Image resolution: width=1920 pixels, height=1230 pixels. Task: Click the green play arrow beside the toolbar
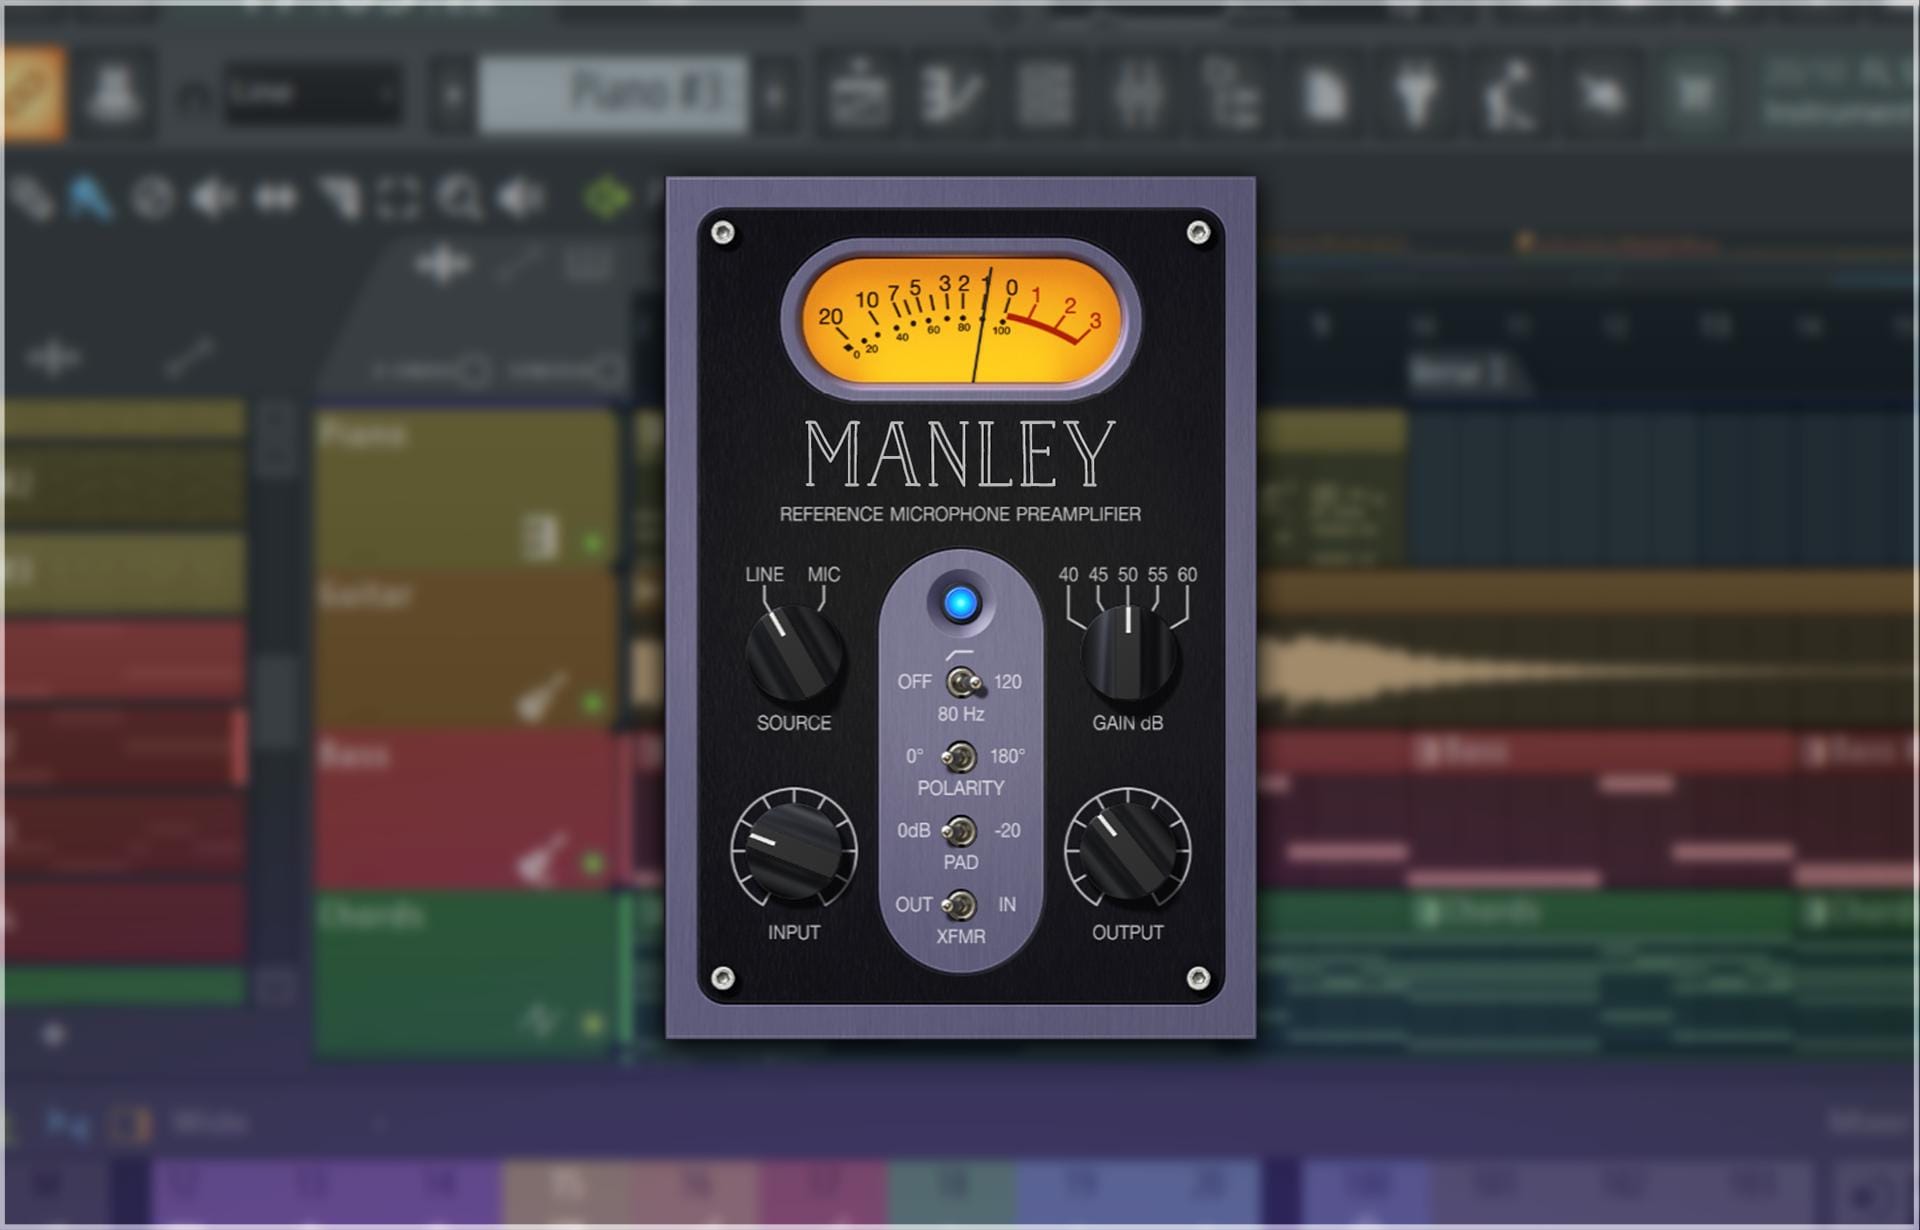coord(607,198)
